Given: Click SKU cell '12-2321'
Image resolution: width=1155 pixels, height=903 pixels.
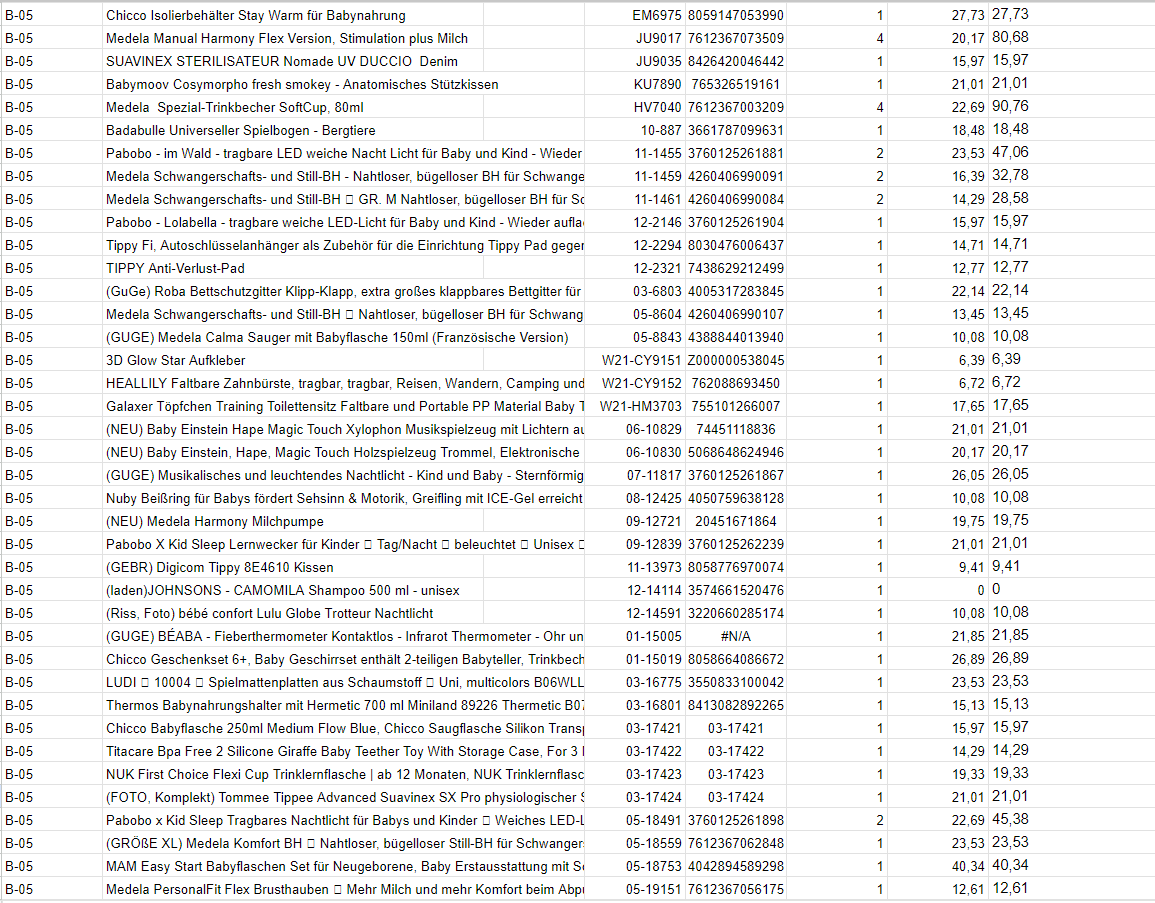Looking at the screenshot, I should coord(635,268).
